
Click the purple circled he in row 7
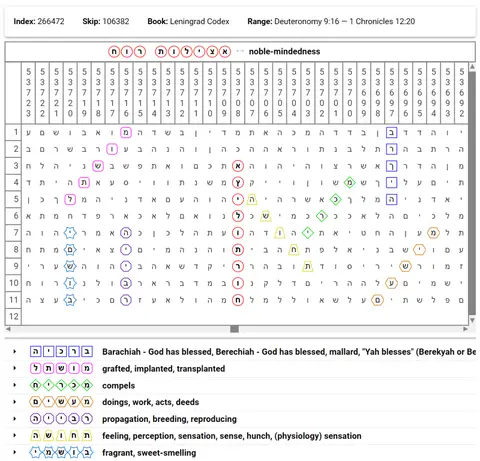click(x=126, y=233)
